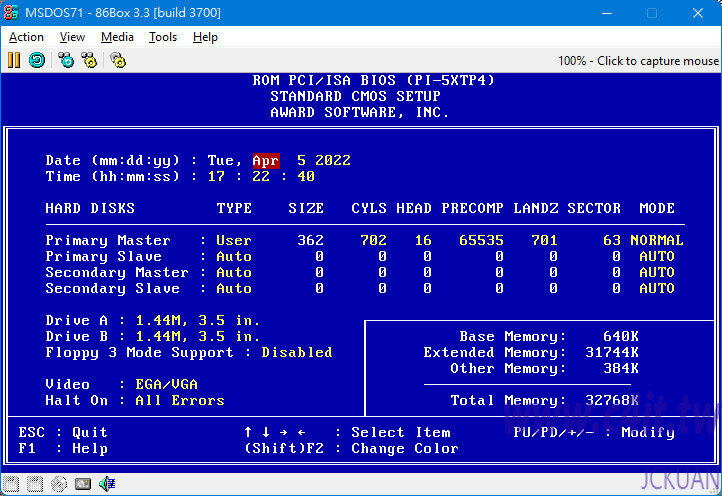
Task: Open the Media menu
Action: pyautogui.click(x=117, y=37)
